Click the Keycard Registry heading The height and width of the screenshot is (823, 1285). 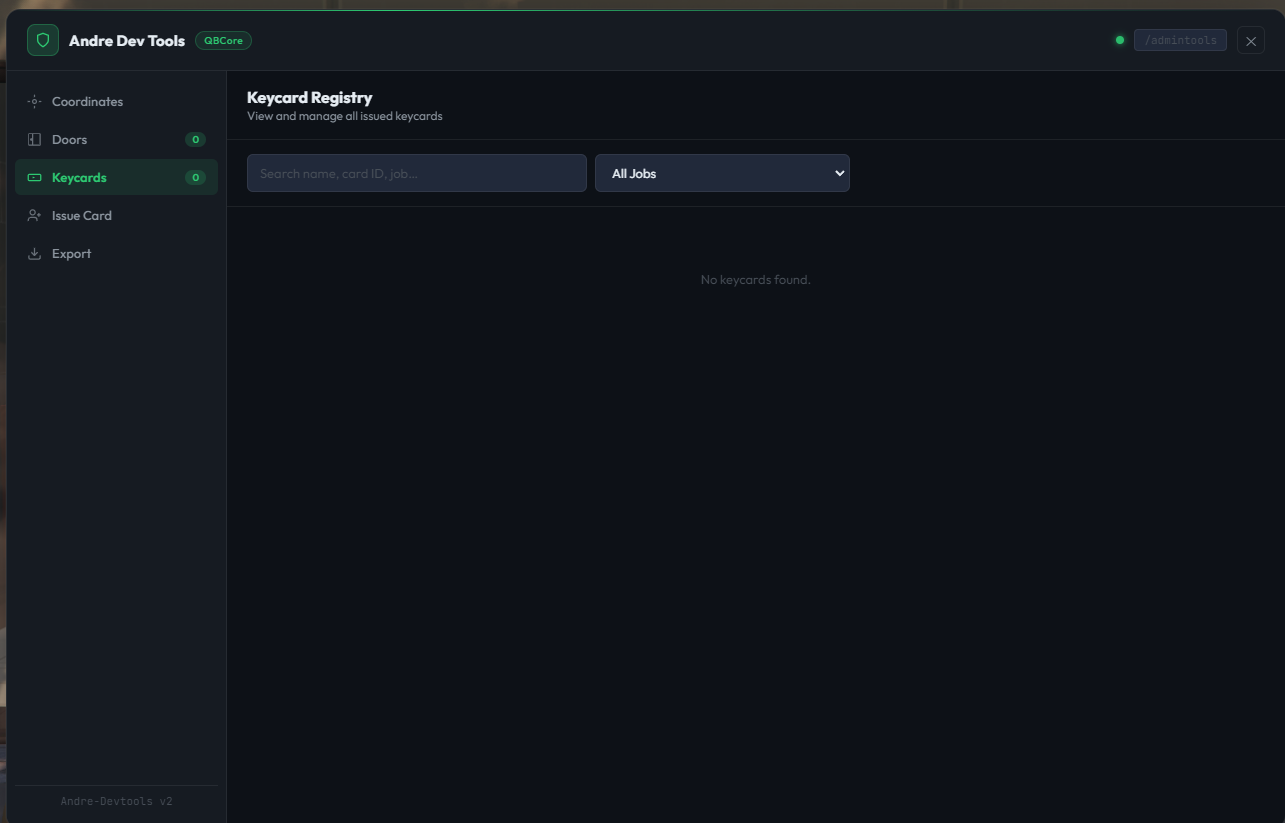point(309,97)
